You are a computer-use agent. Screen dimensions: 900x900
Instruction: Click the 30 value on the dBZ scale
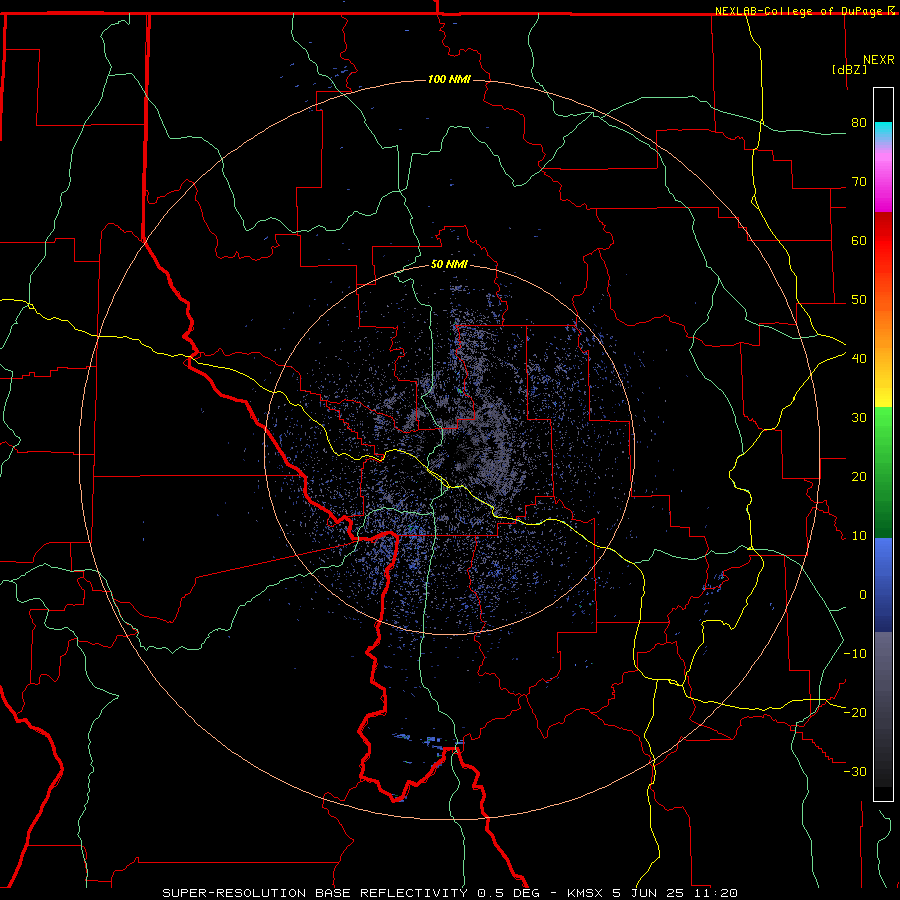[x=859, y=418]
